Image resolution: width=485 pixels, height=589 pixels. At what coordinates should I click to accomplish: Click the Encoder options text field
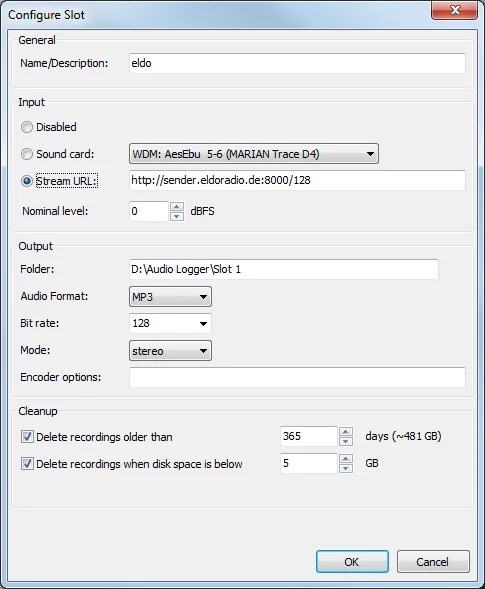297,378
